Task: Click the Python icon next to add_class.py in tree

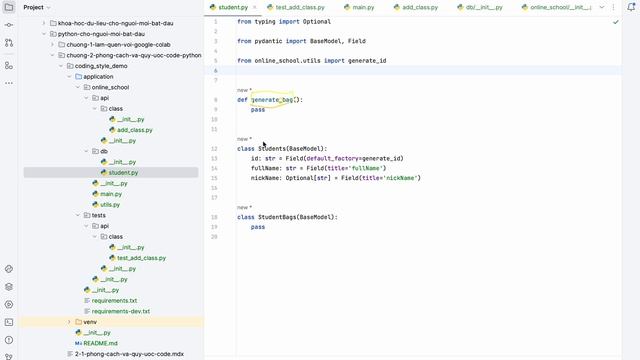Action: pyautogui.click(x=112, y=130)
